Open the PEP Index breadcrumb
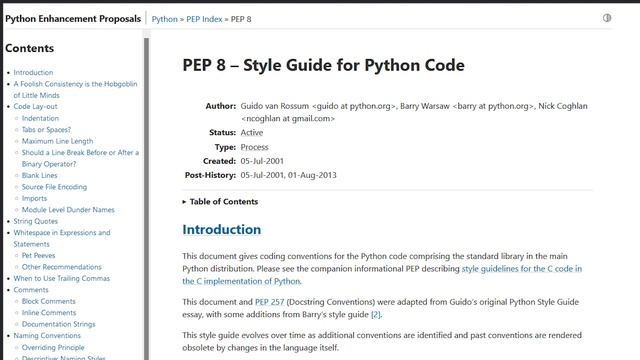This screenshot has width=640, height=360. point(204,19)
